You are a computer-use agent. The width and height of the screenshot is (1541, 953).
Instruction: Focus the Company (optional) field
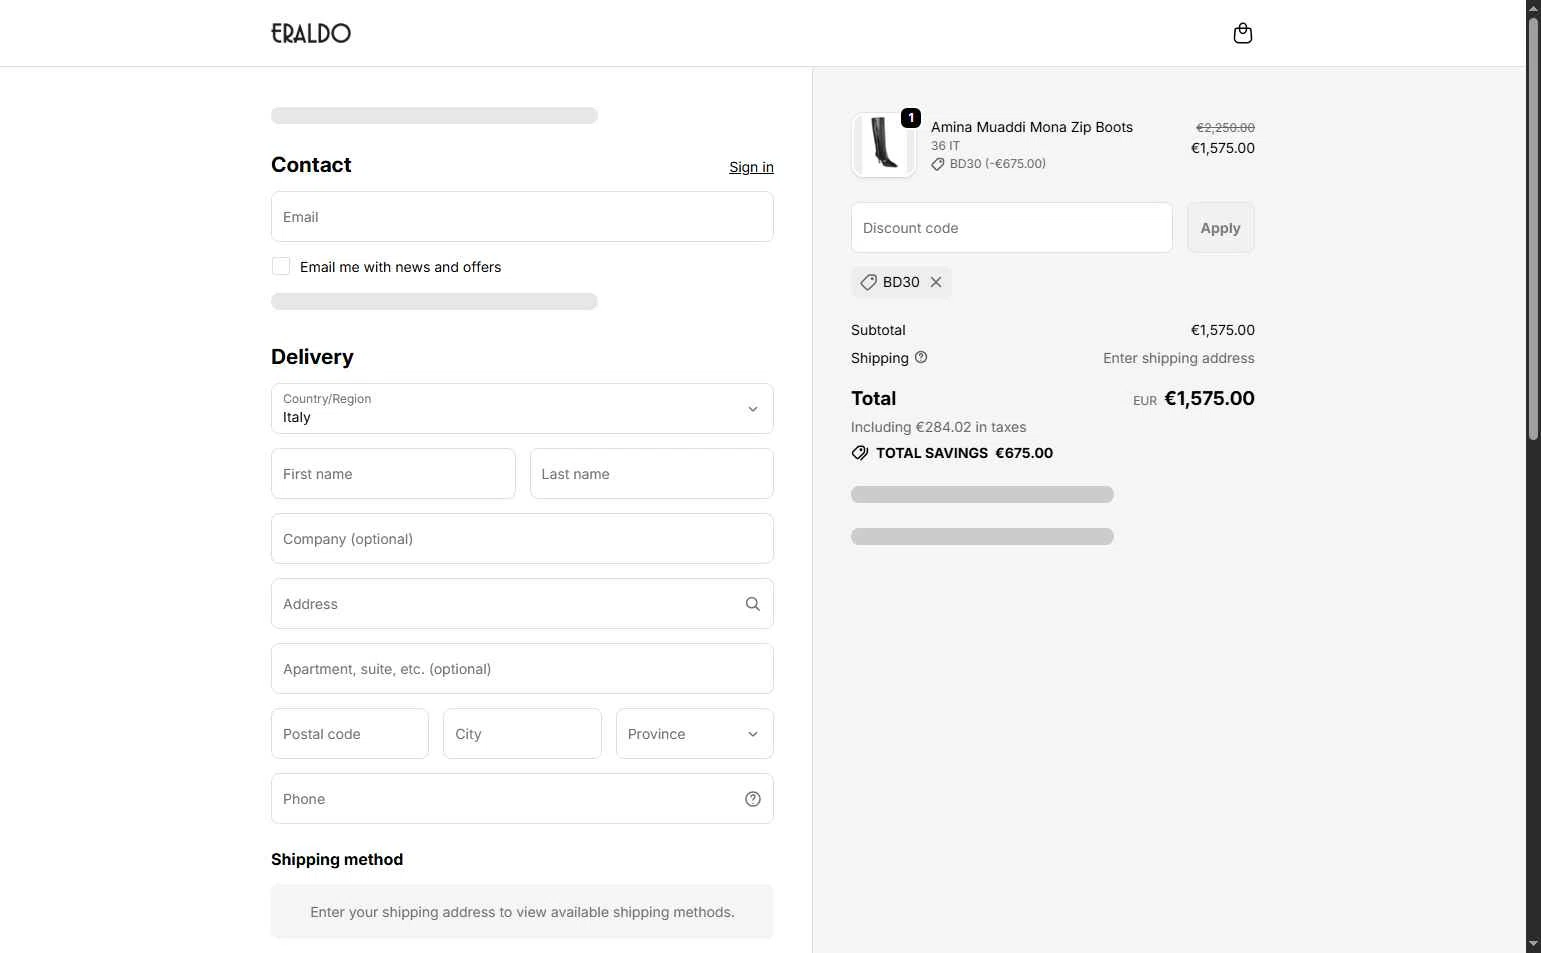point(522,539)
